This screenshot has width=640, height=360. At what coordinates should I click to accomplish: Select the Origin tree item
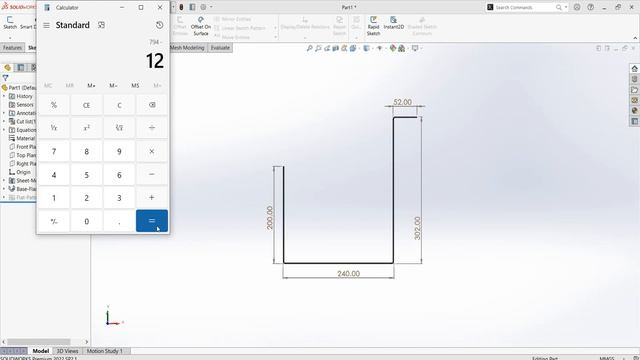tap(20, 172)
